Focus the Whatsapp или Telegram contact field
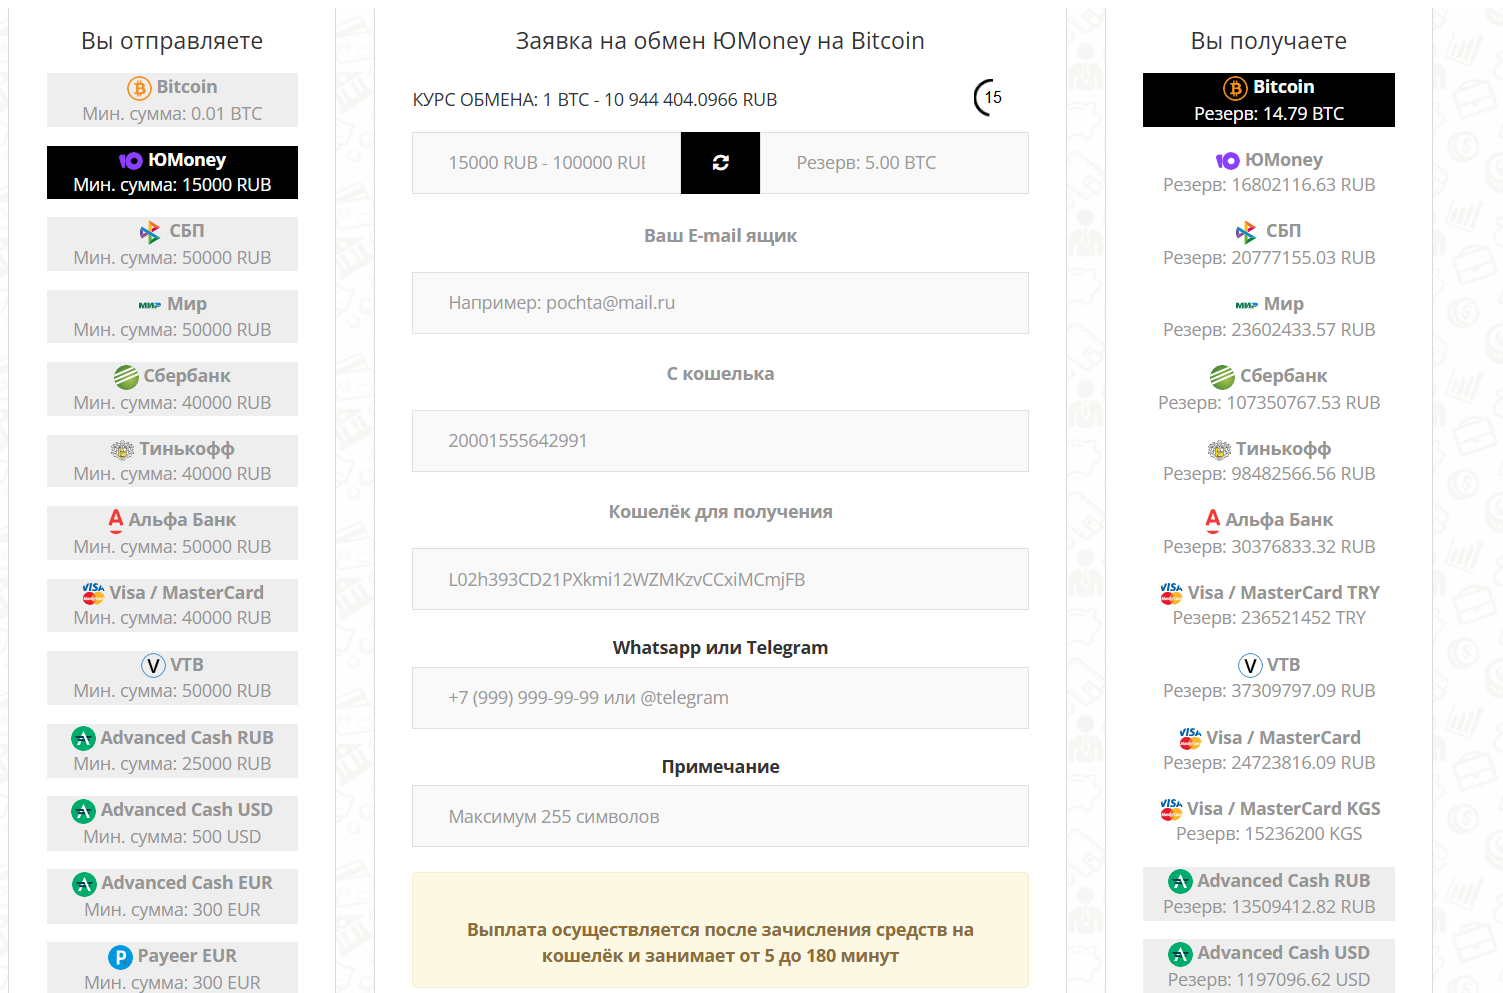This screenshot has width=1503, height=993. point(720,698)
